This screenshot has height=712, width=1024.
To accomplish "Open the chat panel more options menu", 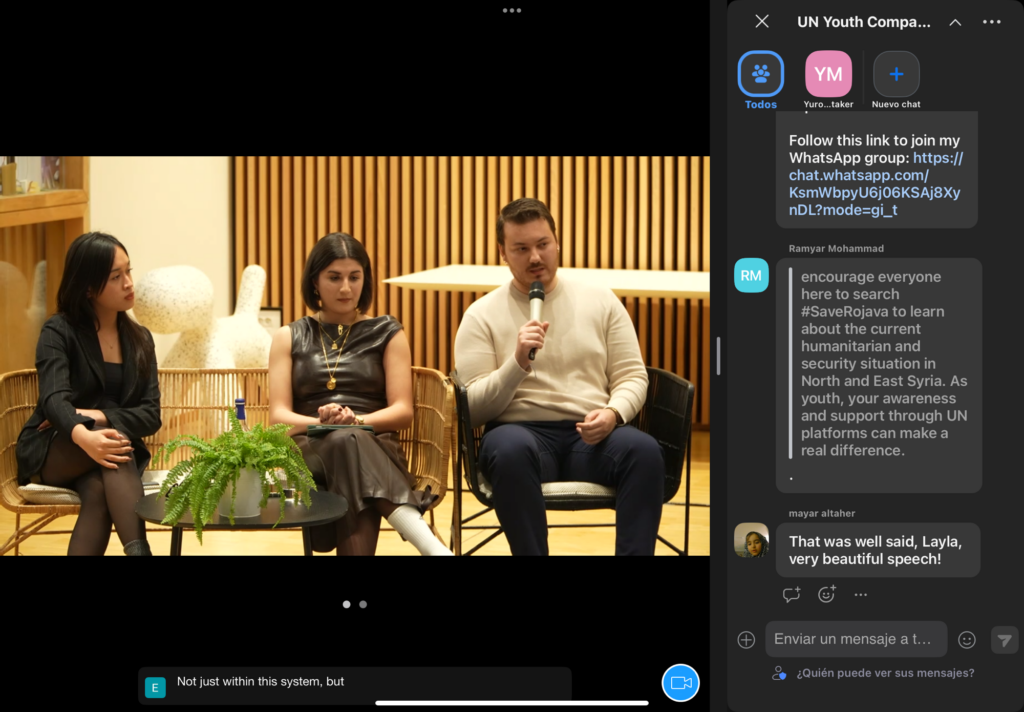I will 991,22.
